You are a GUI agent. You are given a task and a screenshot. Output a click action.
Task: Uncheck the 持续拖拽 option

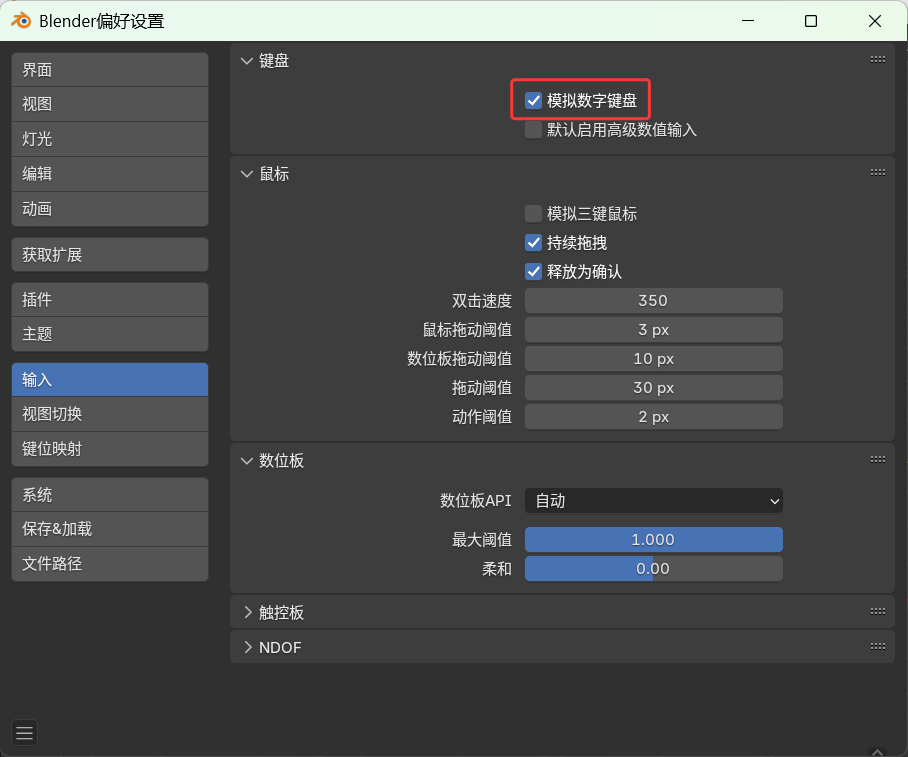point(534,243)
